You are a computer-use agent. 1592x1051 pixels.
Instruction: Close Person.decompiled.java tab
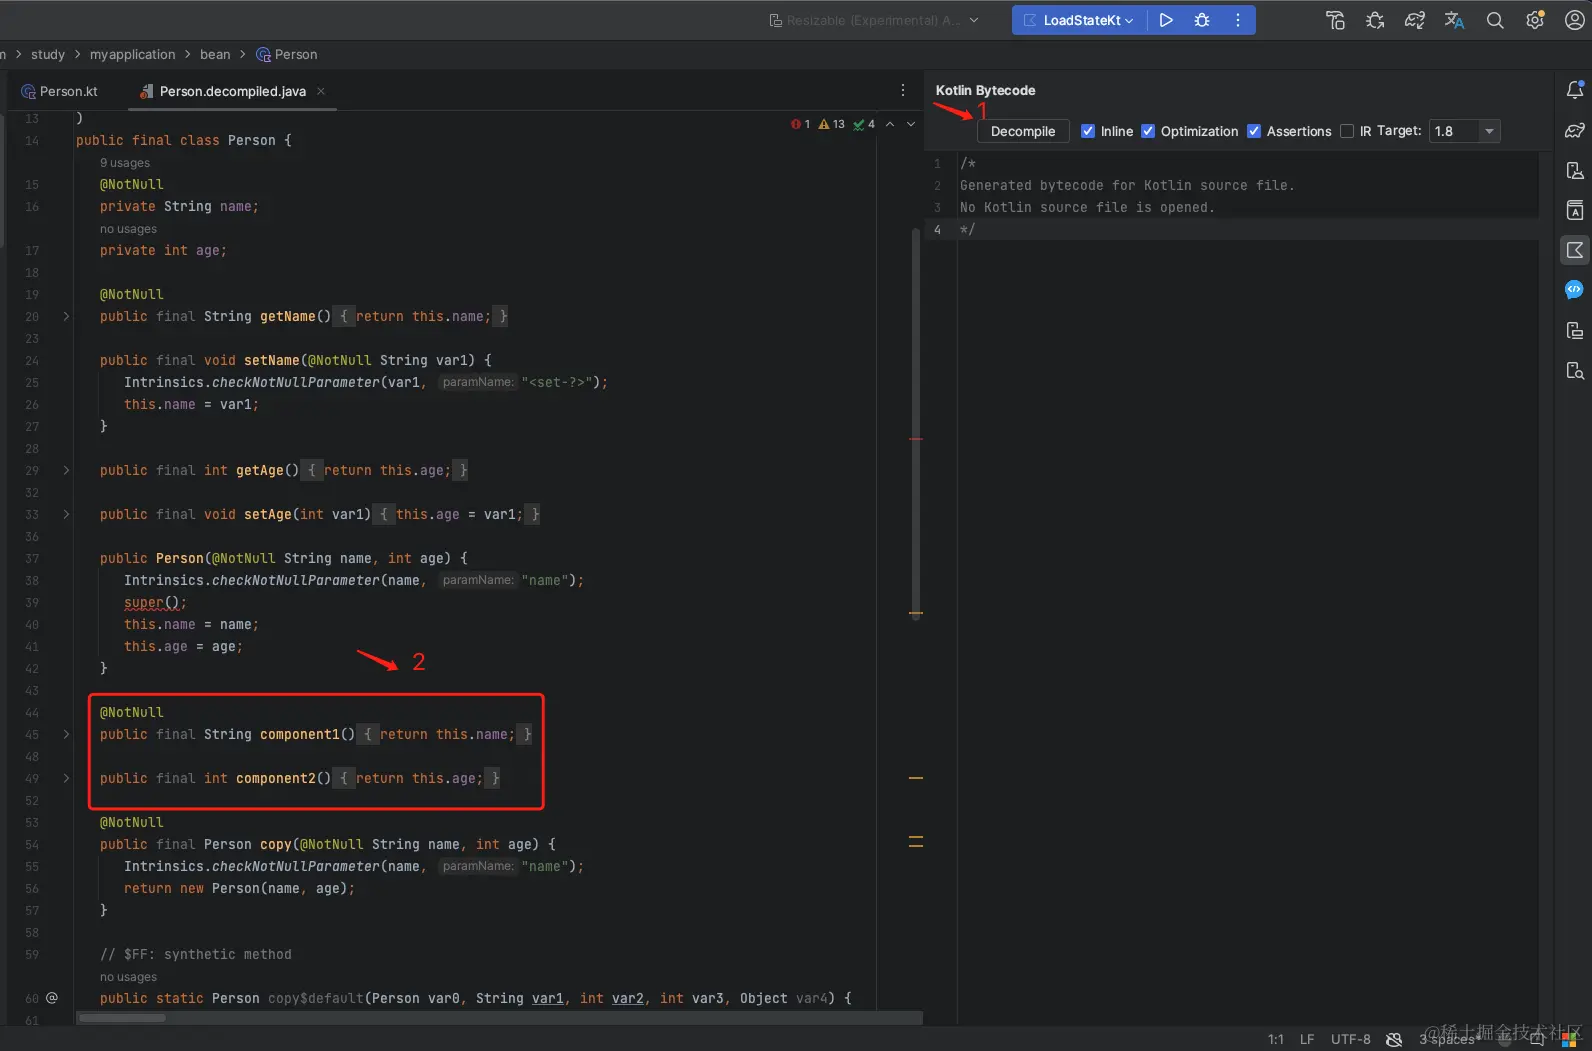click(x=321, y=91)
